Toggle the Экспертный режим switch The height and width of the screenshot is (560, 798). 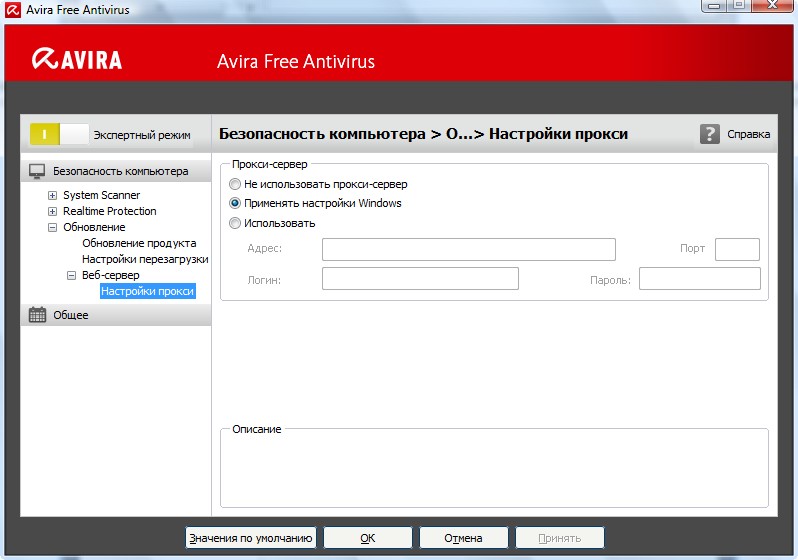[x=59, y=134]
